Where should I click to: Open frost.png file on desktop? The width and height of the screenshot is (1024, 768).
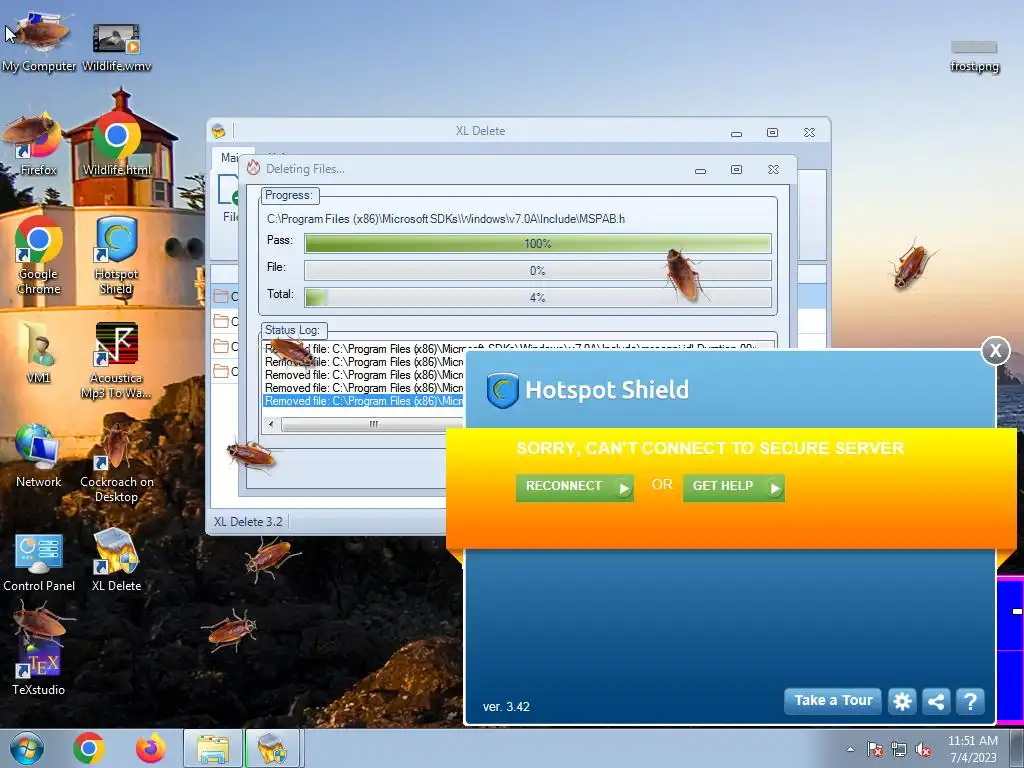[x=974, y=57]
